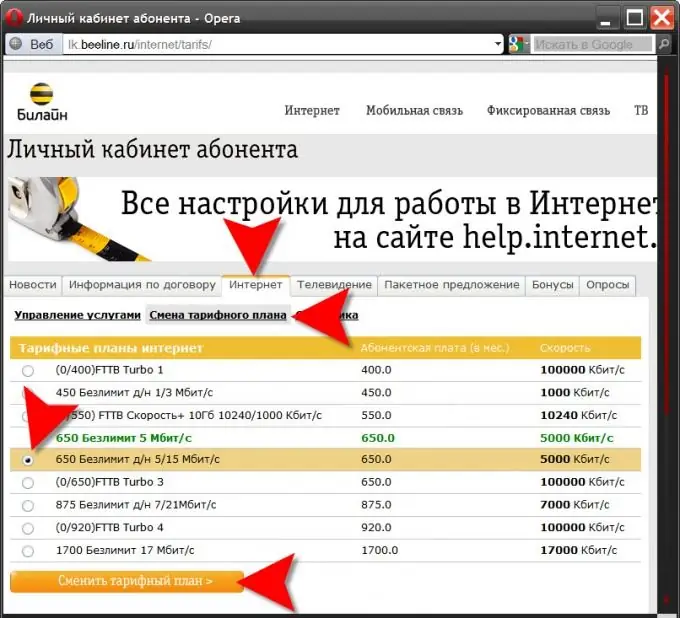
Task: Switch to the Опросы tab
Action: tap(608, 285)
